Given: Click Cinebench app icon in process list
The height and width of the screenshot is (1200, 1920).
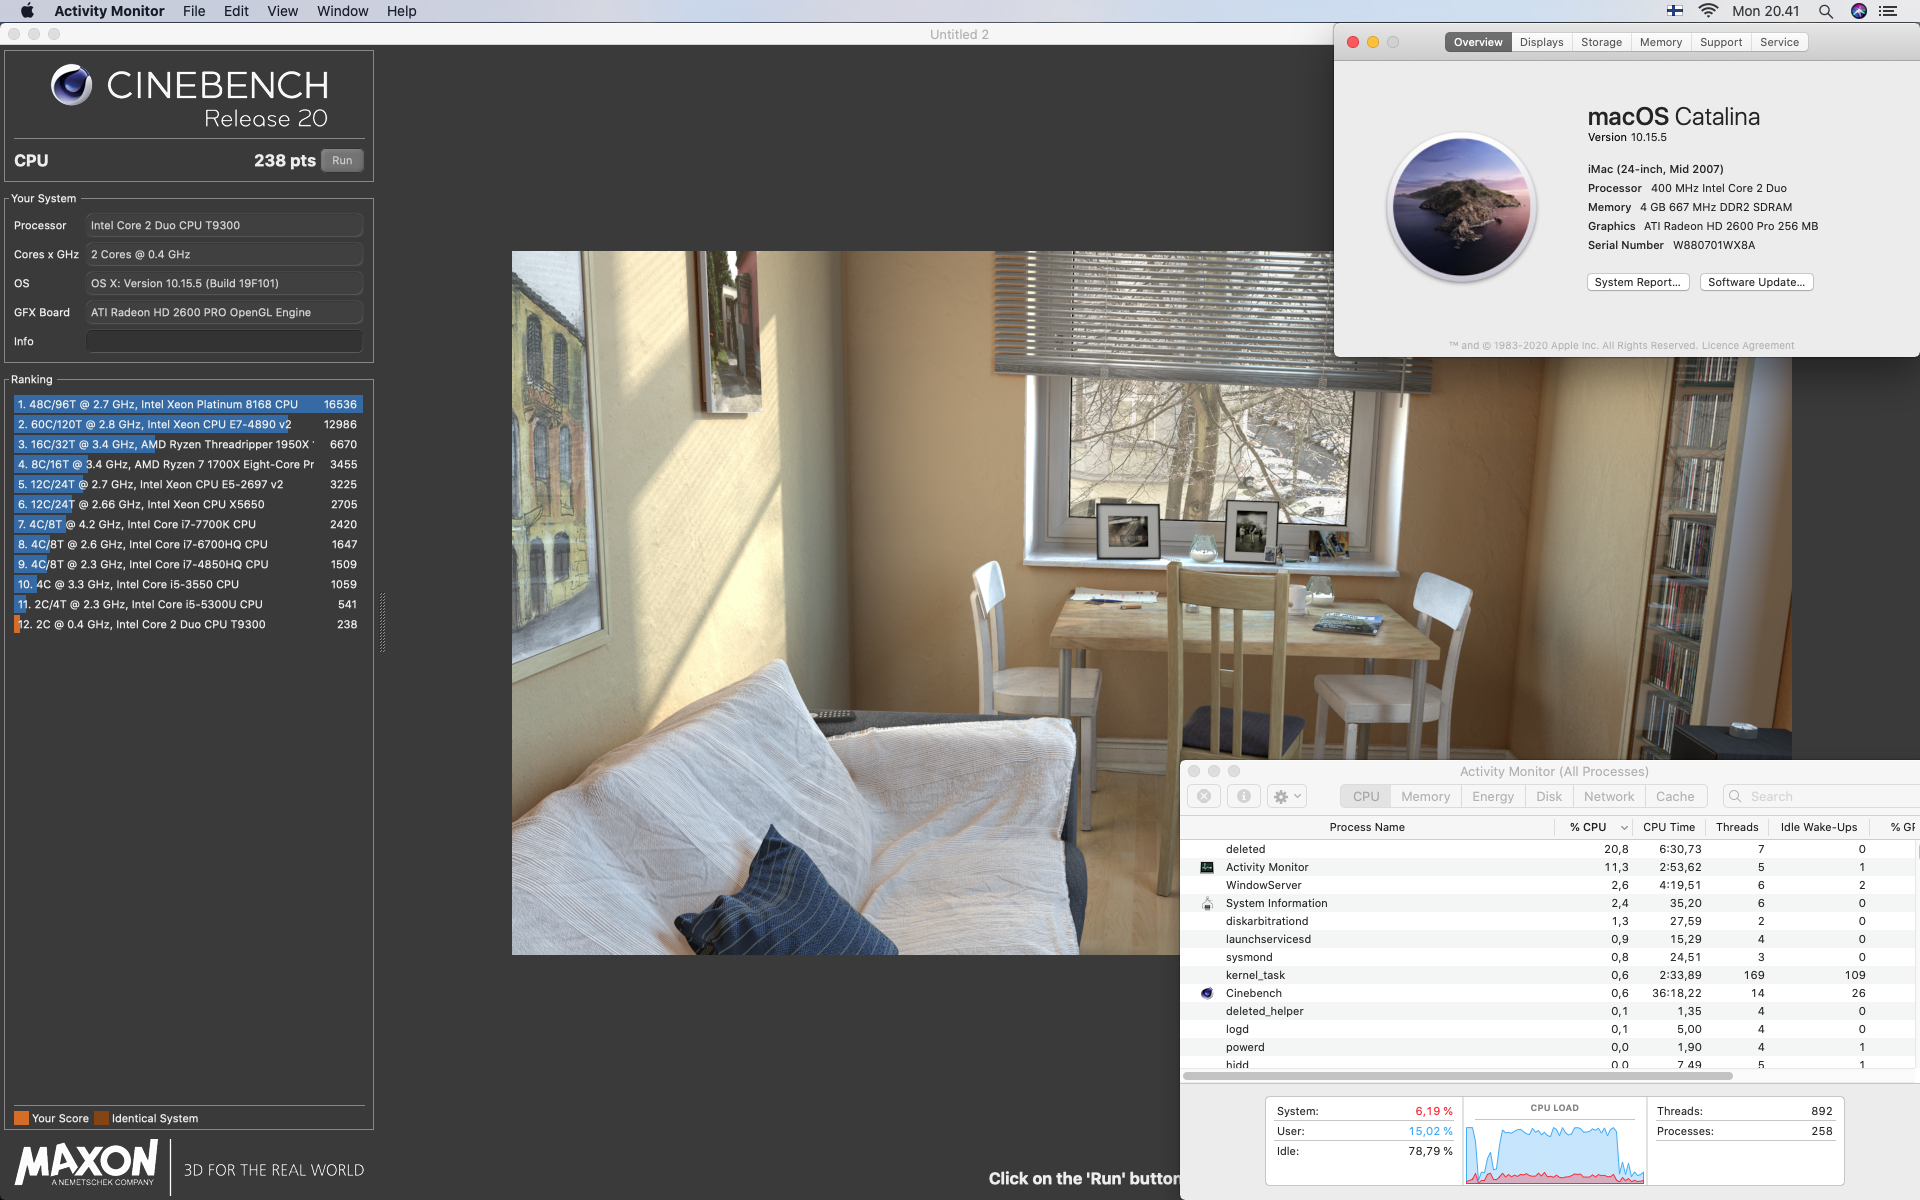Looking at the screenshot, I should [x=1207, y=993].
